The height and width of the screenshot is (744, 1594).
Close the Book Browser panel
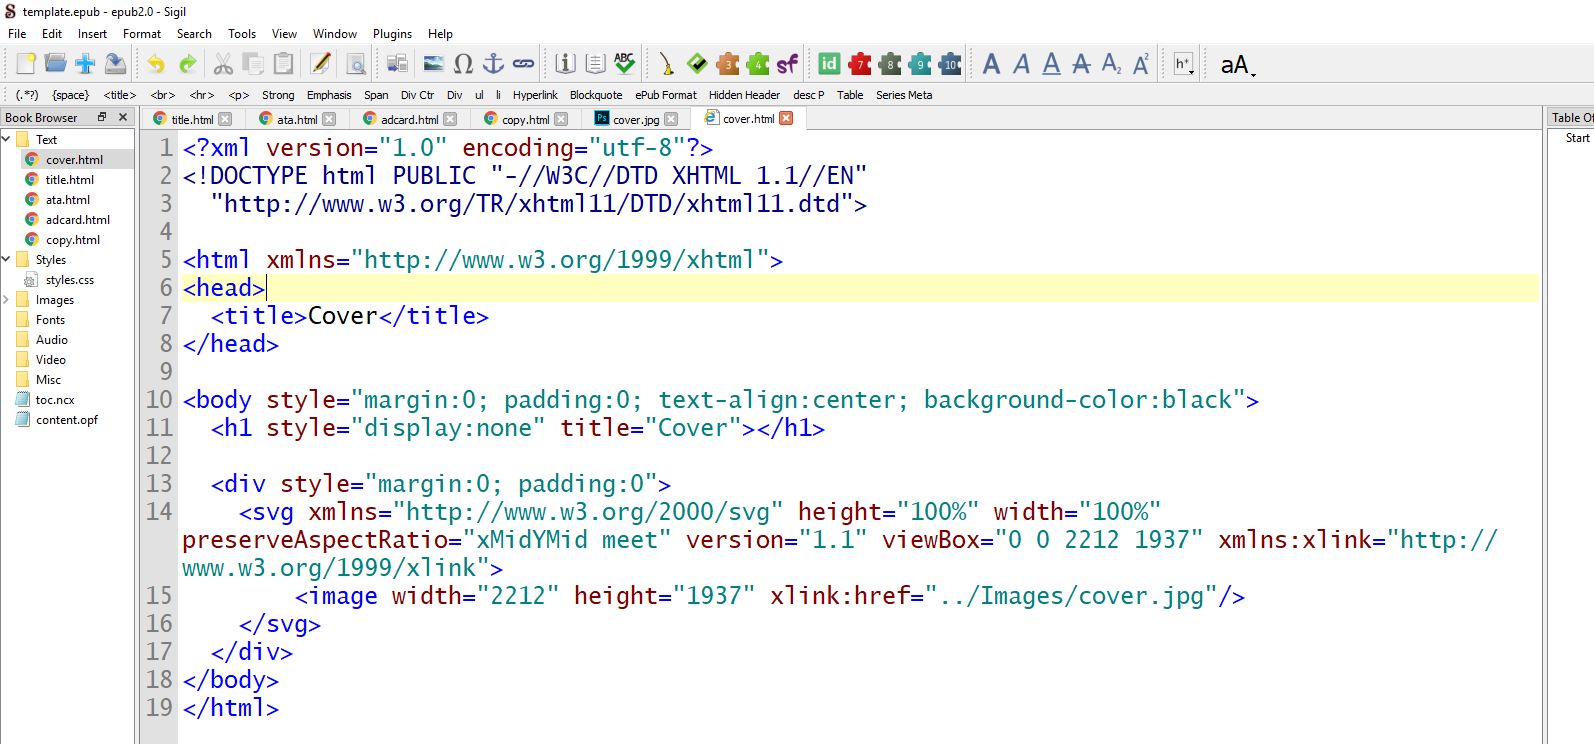pyautogui.click(x=123, y=117)
